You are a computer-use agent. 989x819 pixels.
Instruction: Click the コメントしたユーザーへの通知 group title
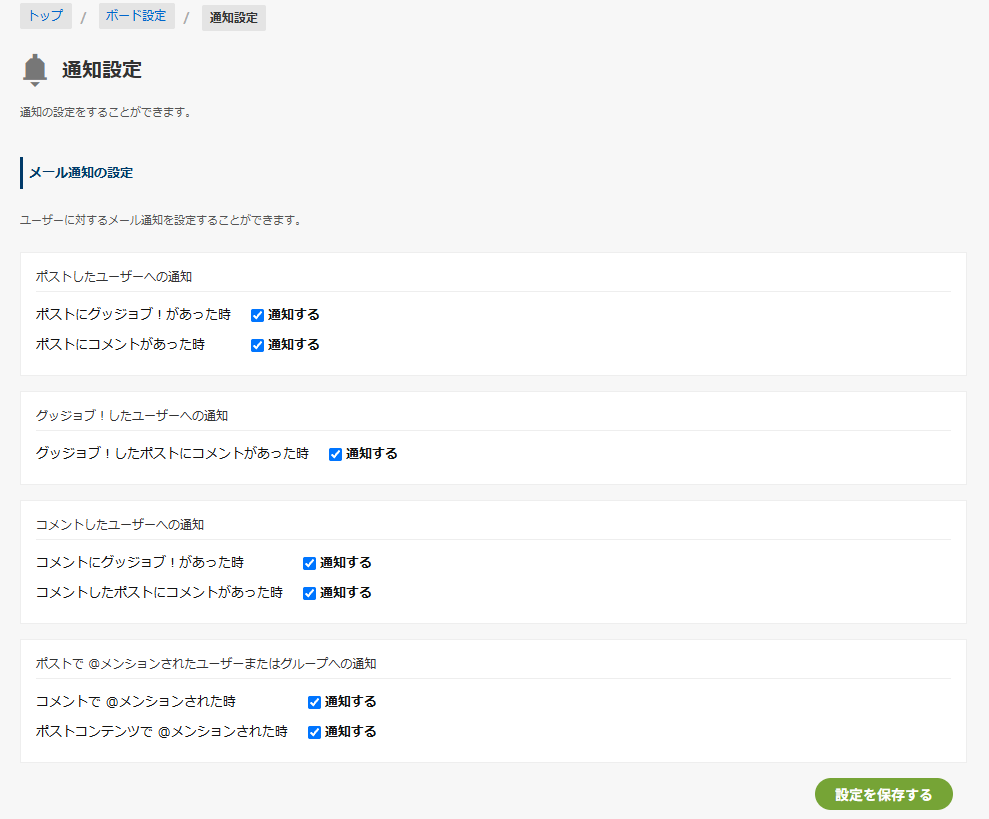tap(120, 524)
